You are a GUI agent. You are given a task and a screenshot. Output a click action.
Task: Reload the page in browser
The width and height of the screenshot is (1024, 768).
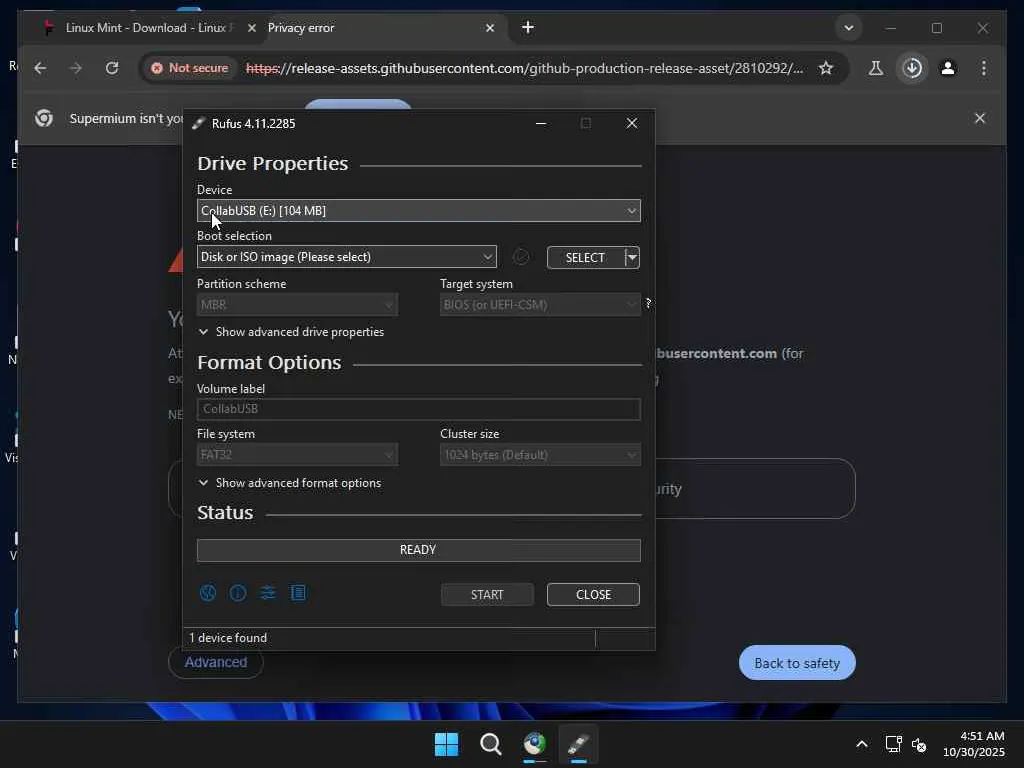pos(112,68)
